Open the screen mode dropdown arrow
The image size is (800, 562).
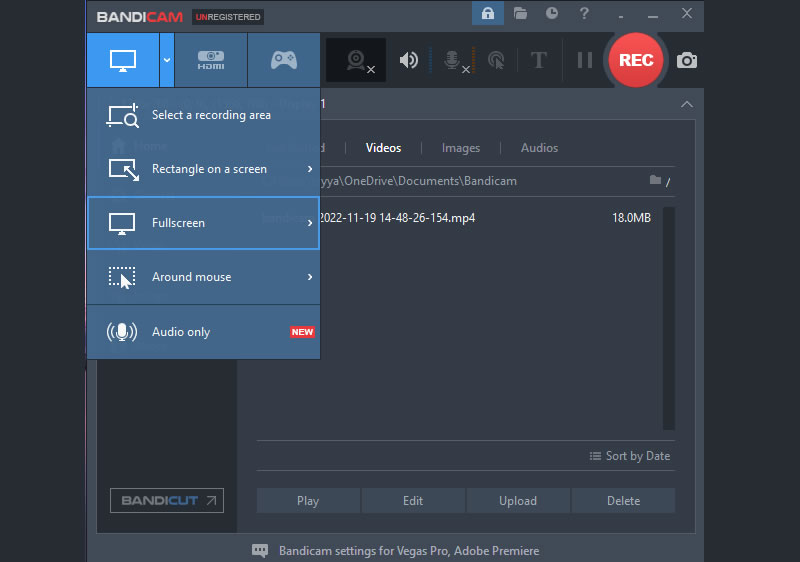tap(167, 60)
